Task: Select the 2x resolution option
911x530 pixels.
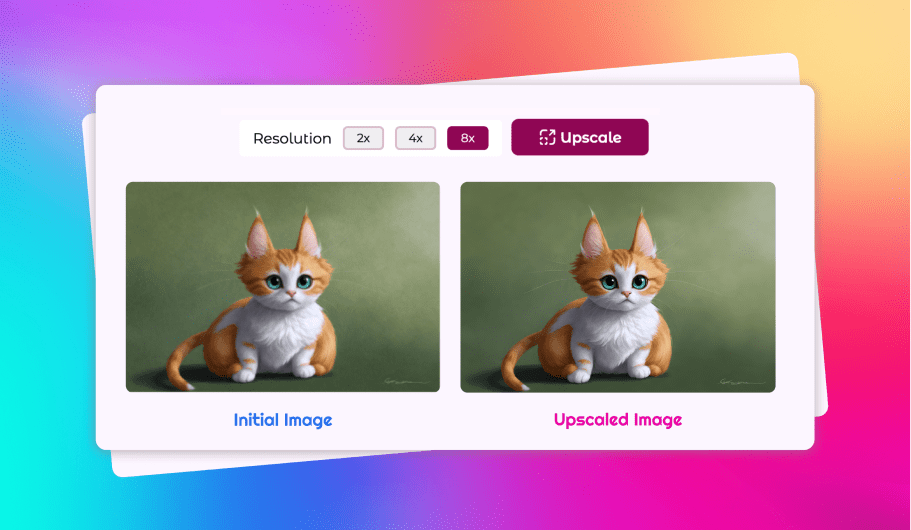Action: pyautogui.click(x=363, y=138)
